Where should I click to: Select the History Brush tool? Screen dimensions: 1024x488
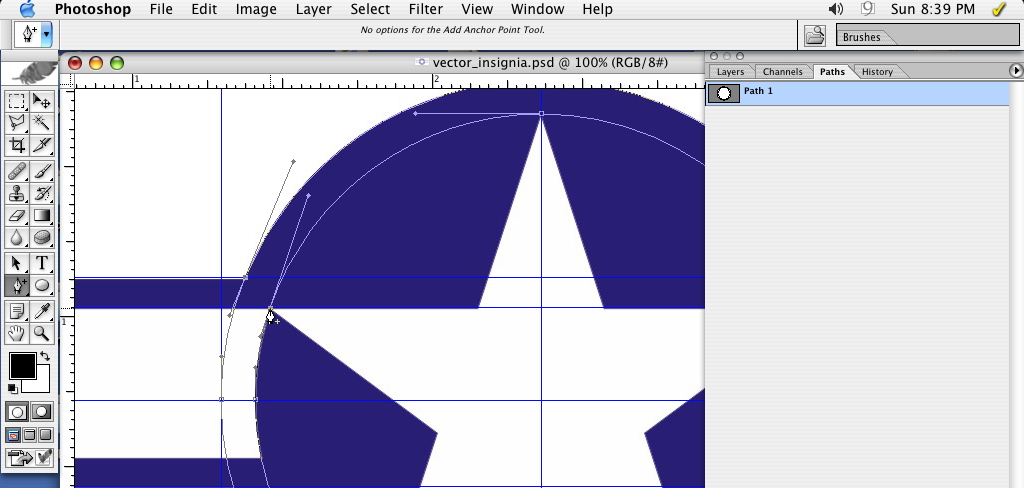(42, 193)
